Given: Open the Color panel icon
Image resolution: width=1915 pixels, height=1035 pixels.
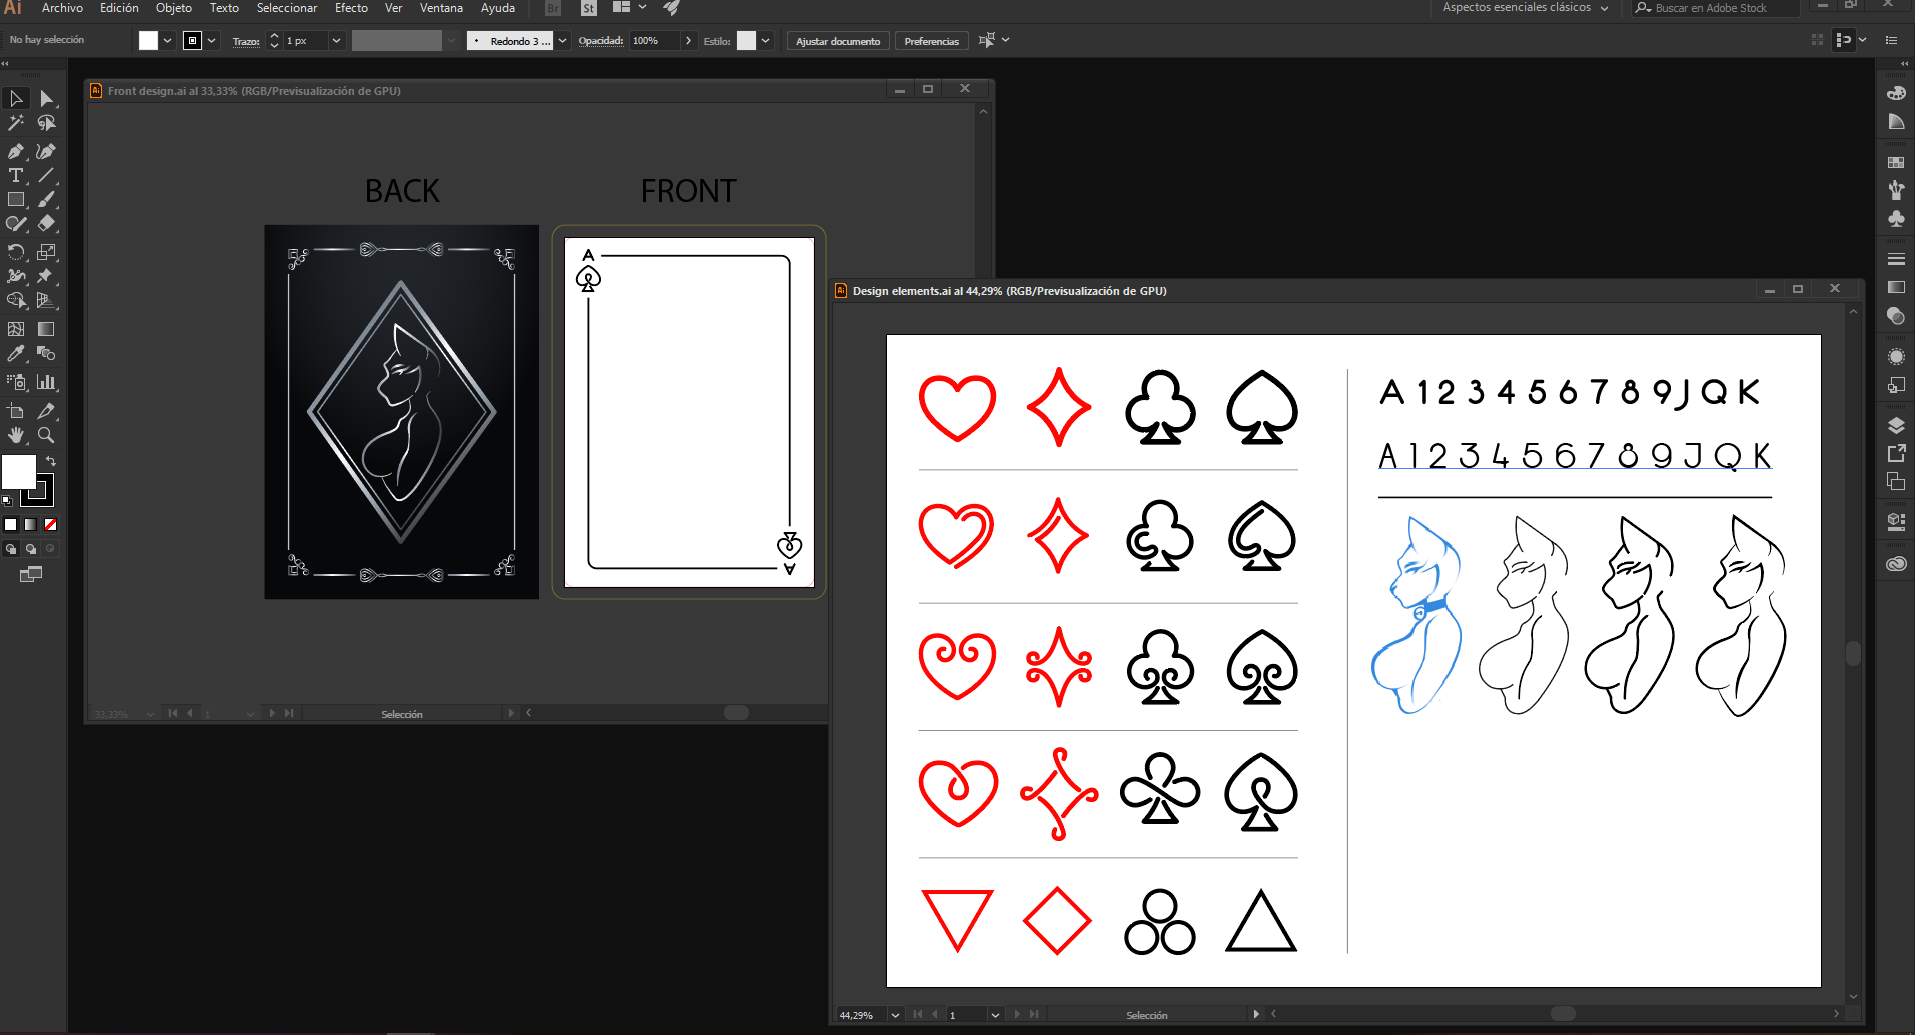Looking at the screenshot, I should click(1896, 93).
